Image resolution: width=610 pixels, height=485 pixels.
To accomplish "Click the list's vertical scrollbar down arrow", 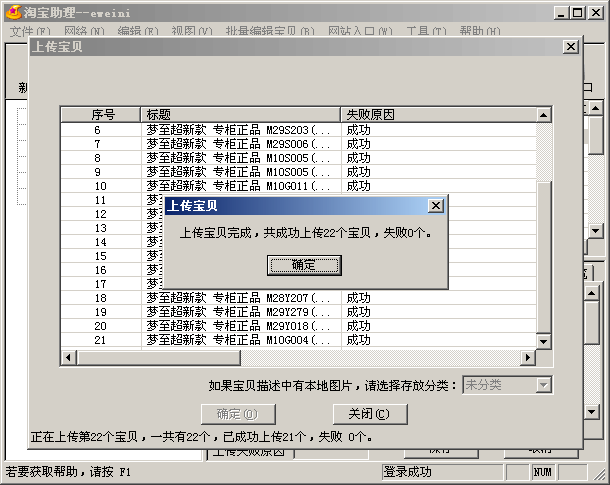I will pos(543,341).
